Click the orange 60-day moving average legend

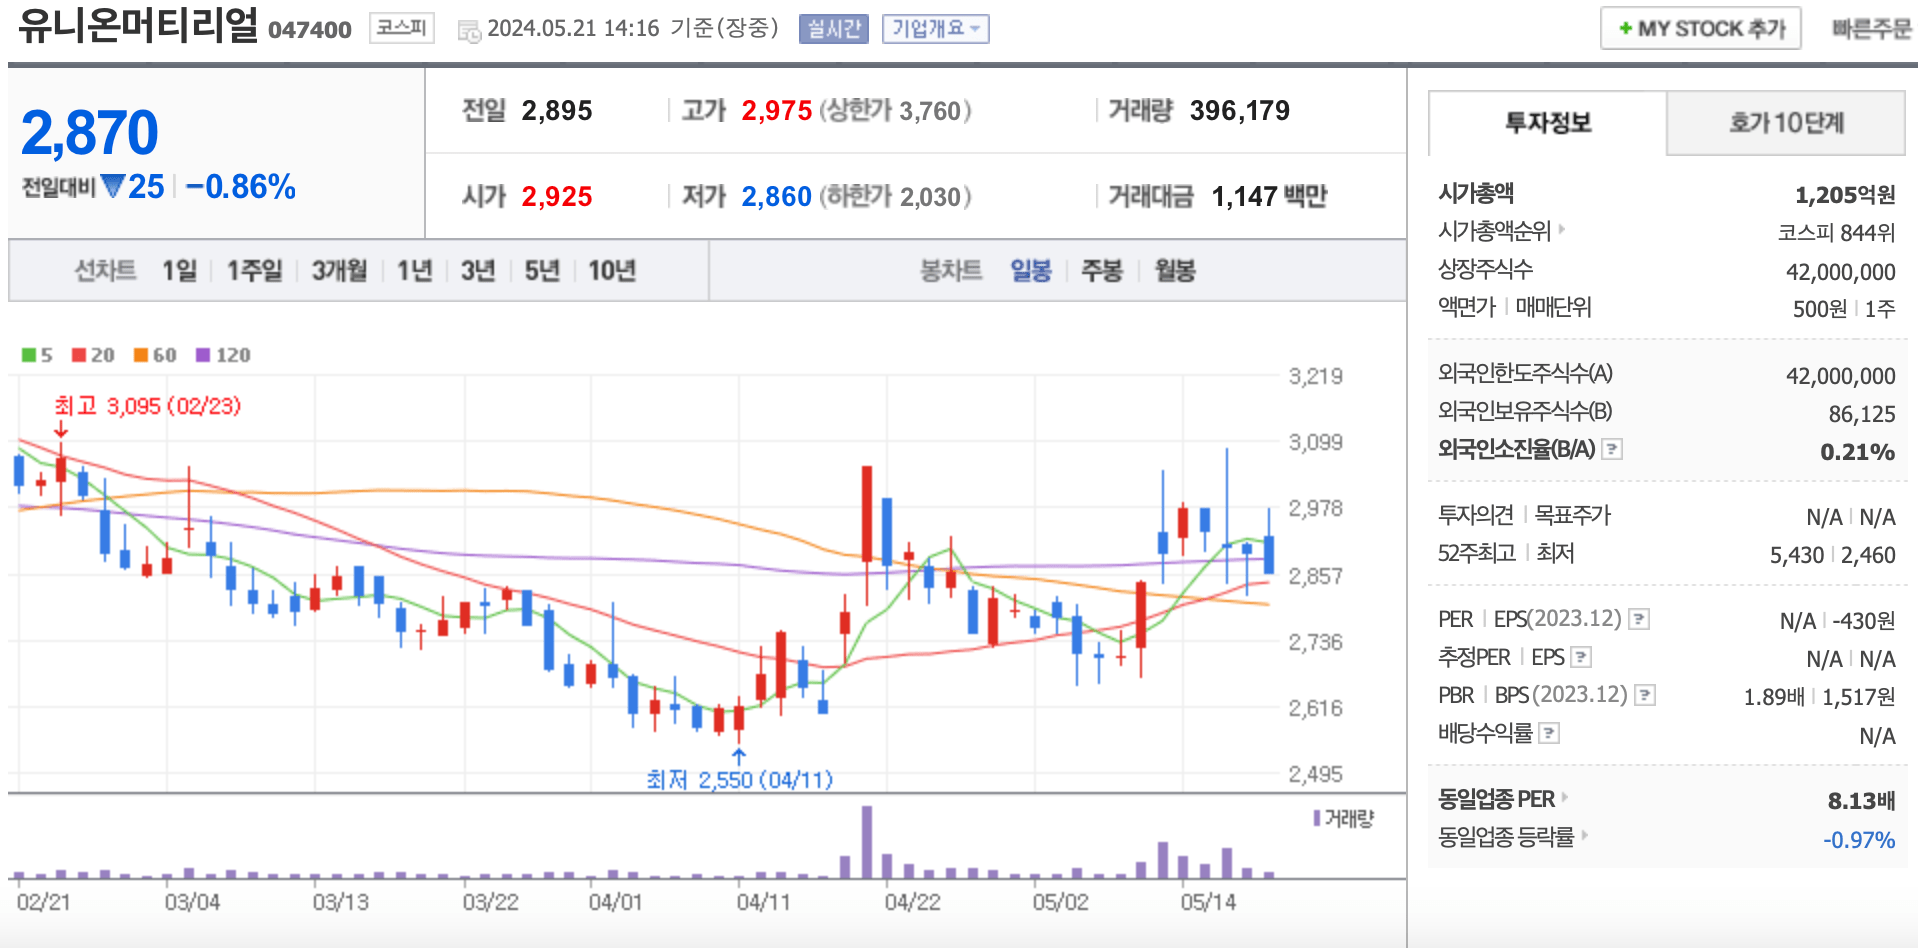tap(155, 355)
